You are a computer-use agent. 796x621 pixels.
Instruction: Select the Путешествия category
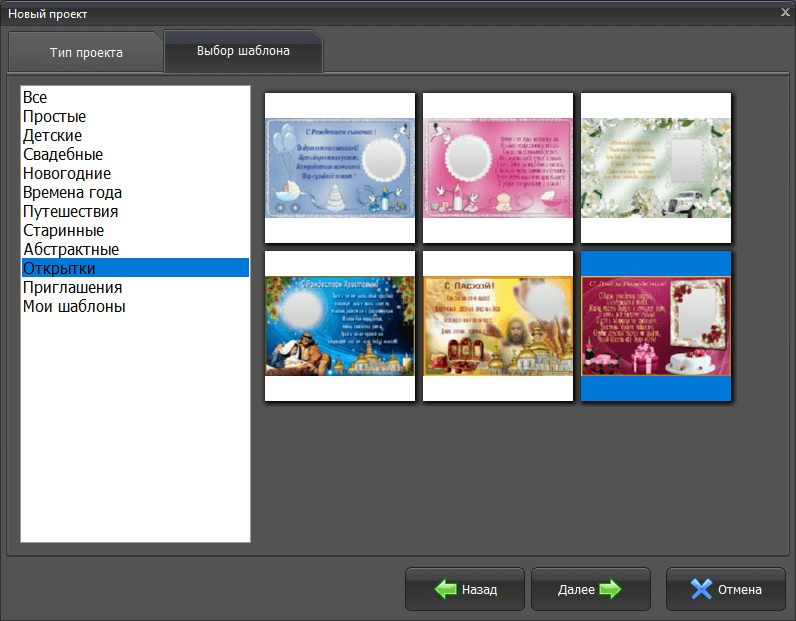[x=135, y=211]
